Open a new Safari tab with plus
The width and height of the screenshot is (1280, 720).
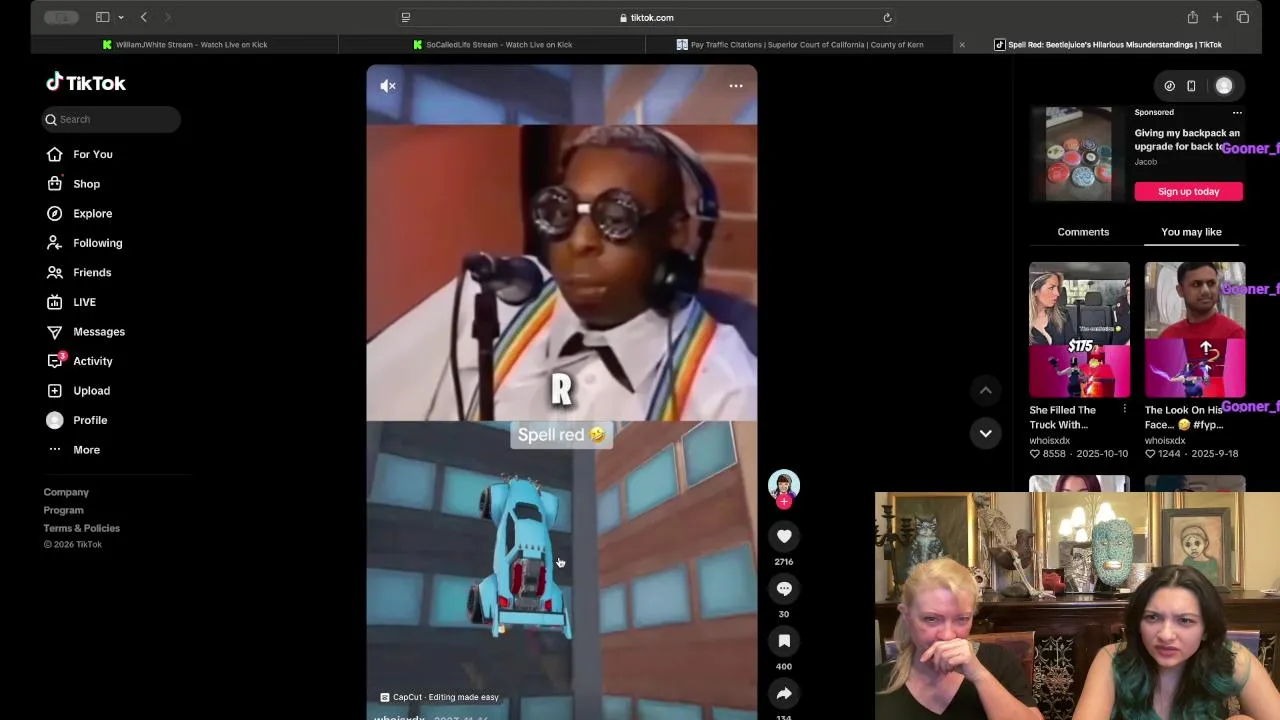(x=1217, y=17)
